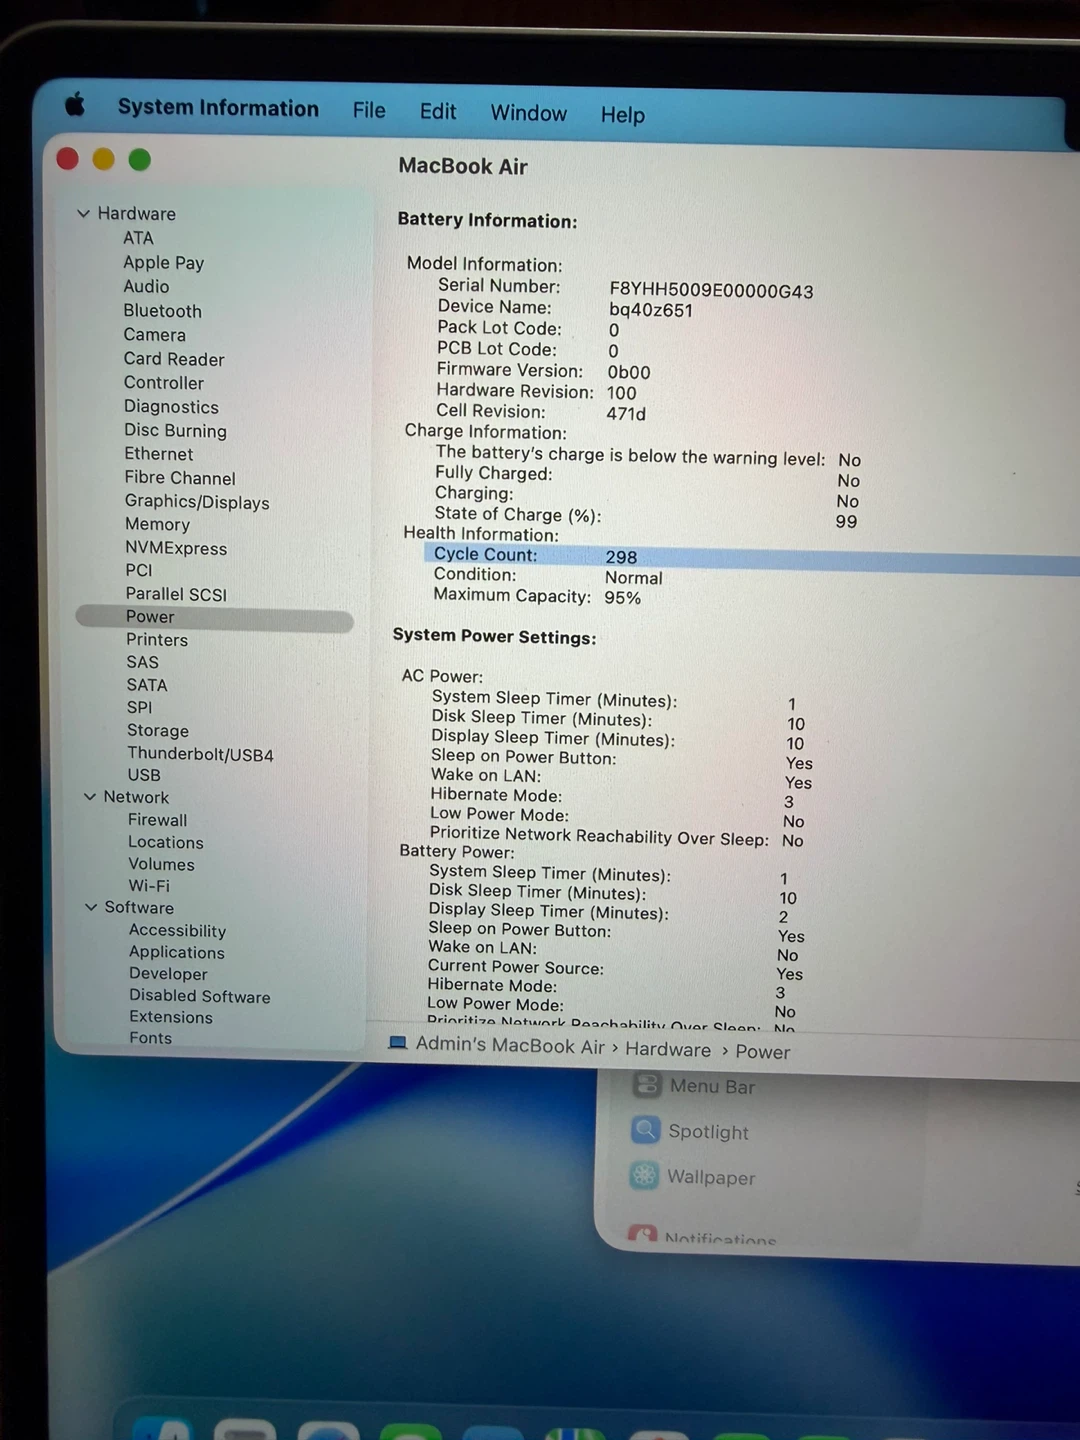The height and width of the screenshot is (1440, 1080).
Task: Click the device name bq40z651
Action: [651, 310]
